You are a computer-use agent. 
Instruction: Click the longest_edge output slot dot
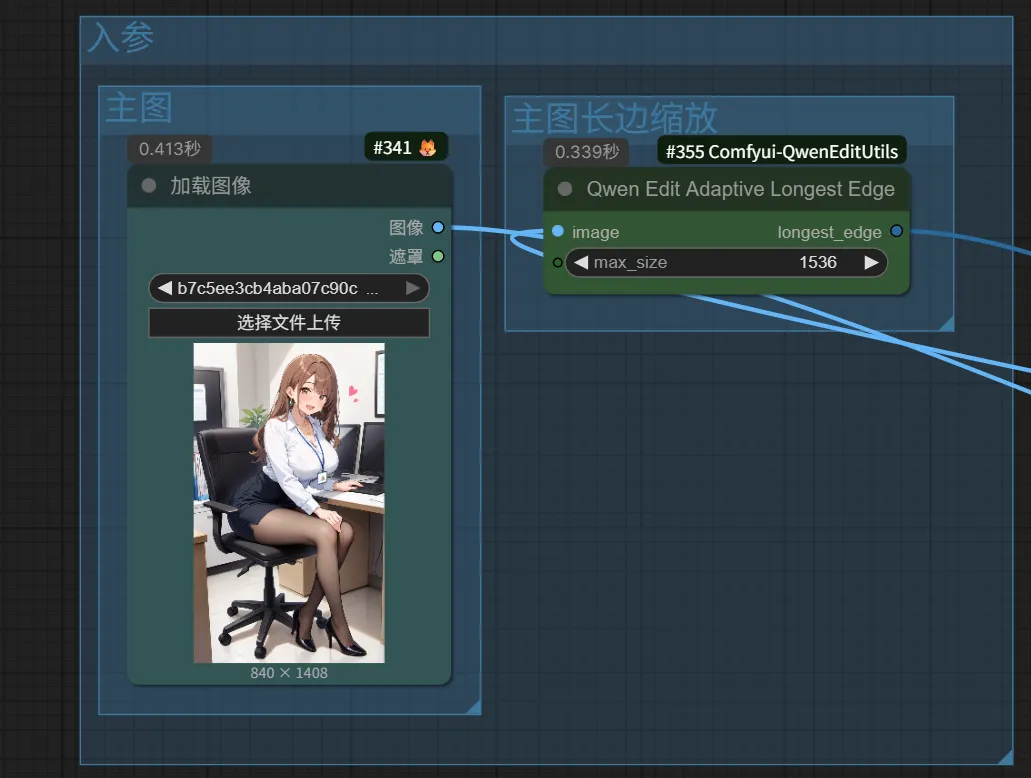(896, 232)
